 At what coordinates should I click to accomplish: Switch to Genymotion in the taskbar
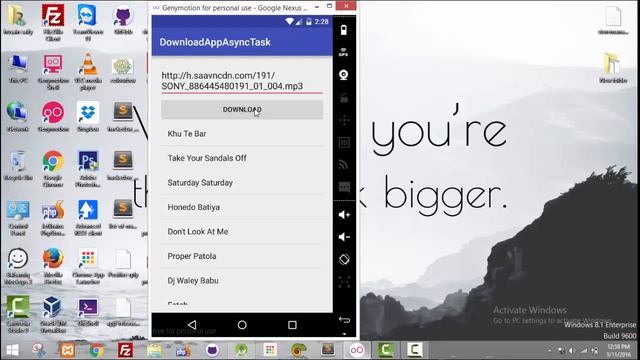click(357, 350)
